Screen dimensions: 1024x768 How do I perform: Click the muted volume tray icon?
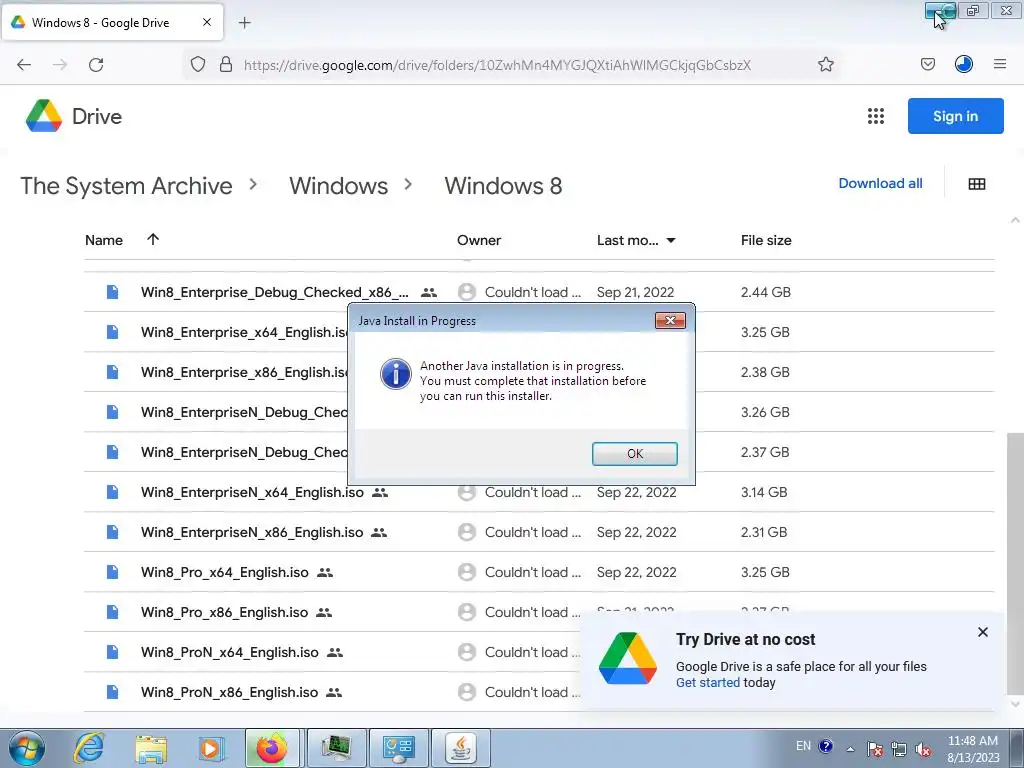click(x=923, y=750)
